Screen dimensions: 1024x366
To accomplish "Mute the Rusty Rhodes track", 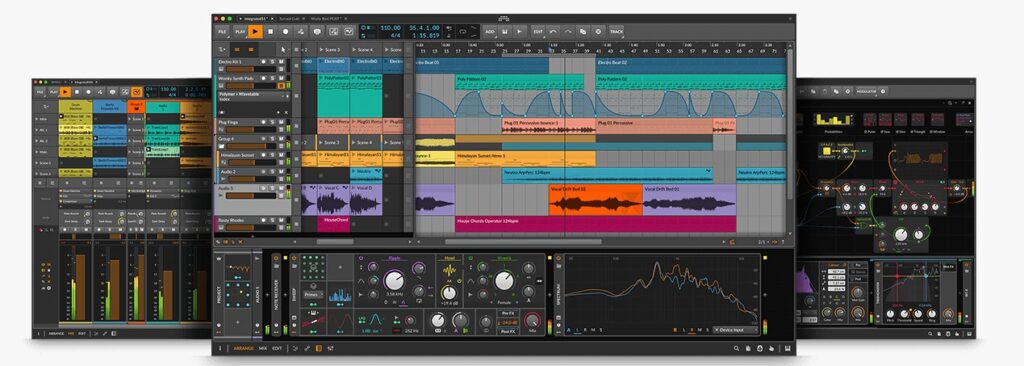I will coord(281,220).
